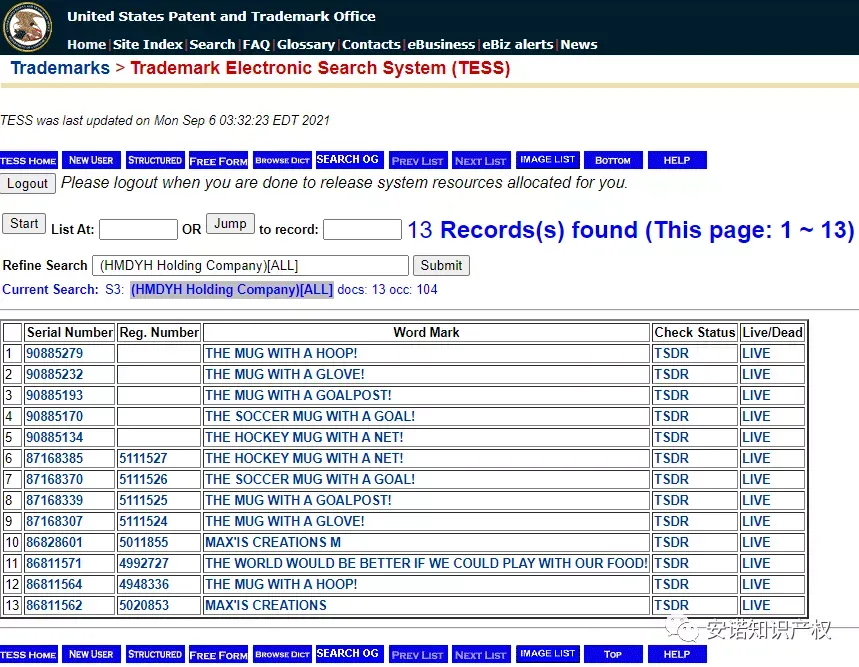Check TSDR status for row 1
This screenshot has height=667, width=859.
(672, 353)
